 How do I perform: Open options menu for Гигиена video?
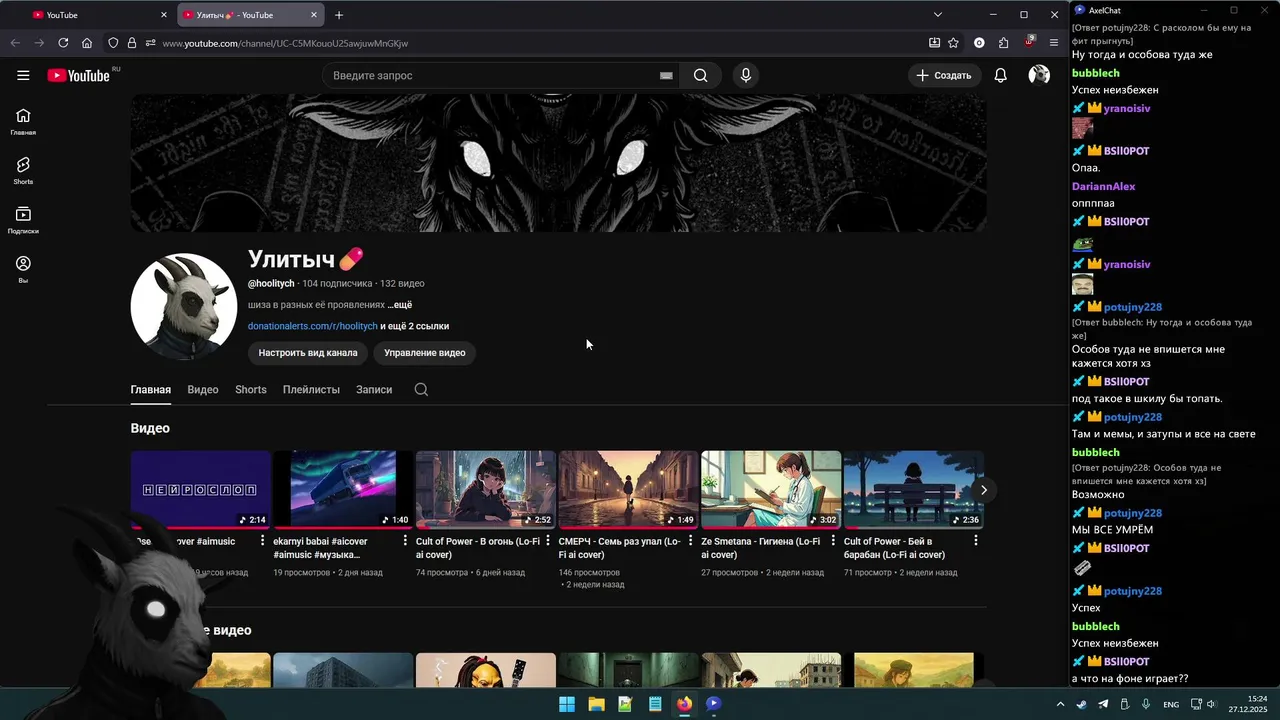click(x=833, y=541)
